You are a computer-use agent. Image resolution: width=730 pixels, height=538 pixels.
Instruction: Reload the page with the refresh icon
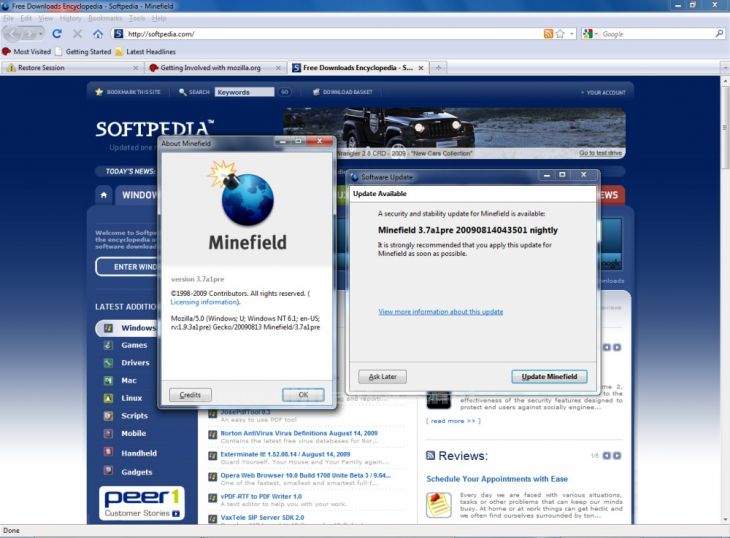click(57, 34)
